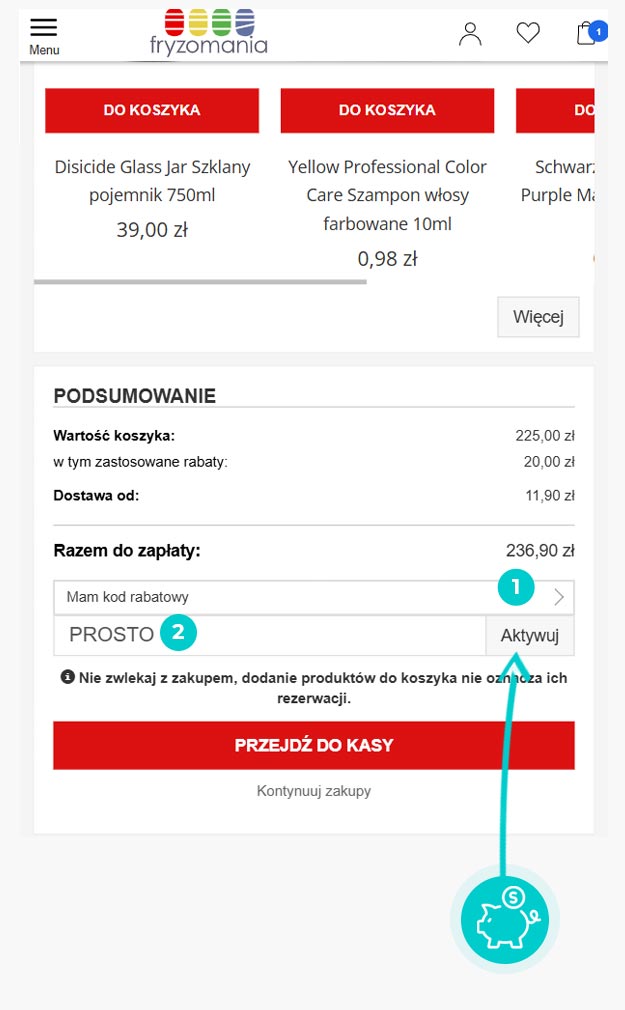Open the wishlist heart icon
Screen dimensions: 625x1010
click(x=528, y=33)
